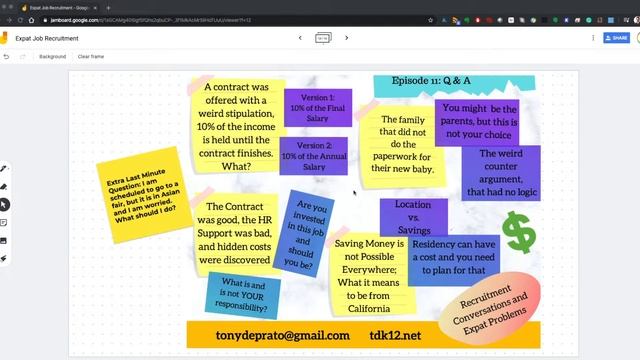Open the Background options
Image resolution: width=640 pixels, height=360 pixels.
(x=52, y=56)
